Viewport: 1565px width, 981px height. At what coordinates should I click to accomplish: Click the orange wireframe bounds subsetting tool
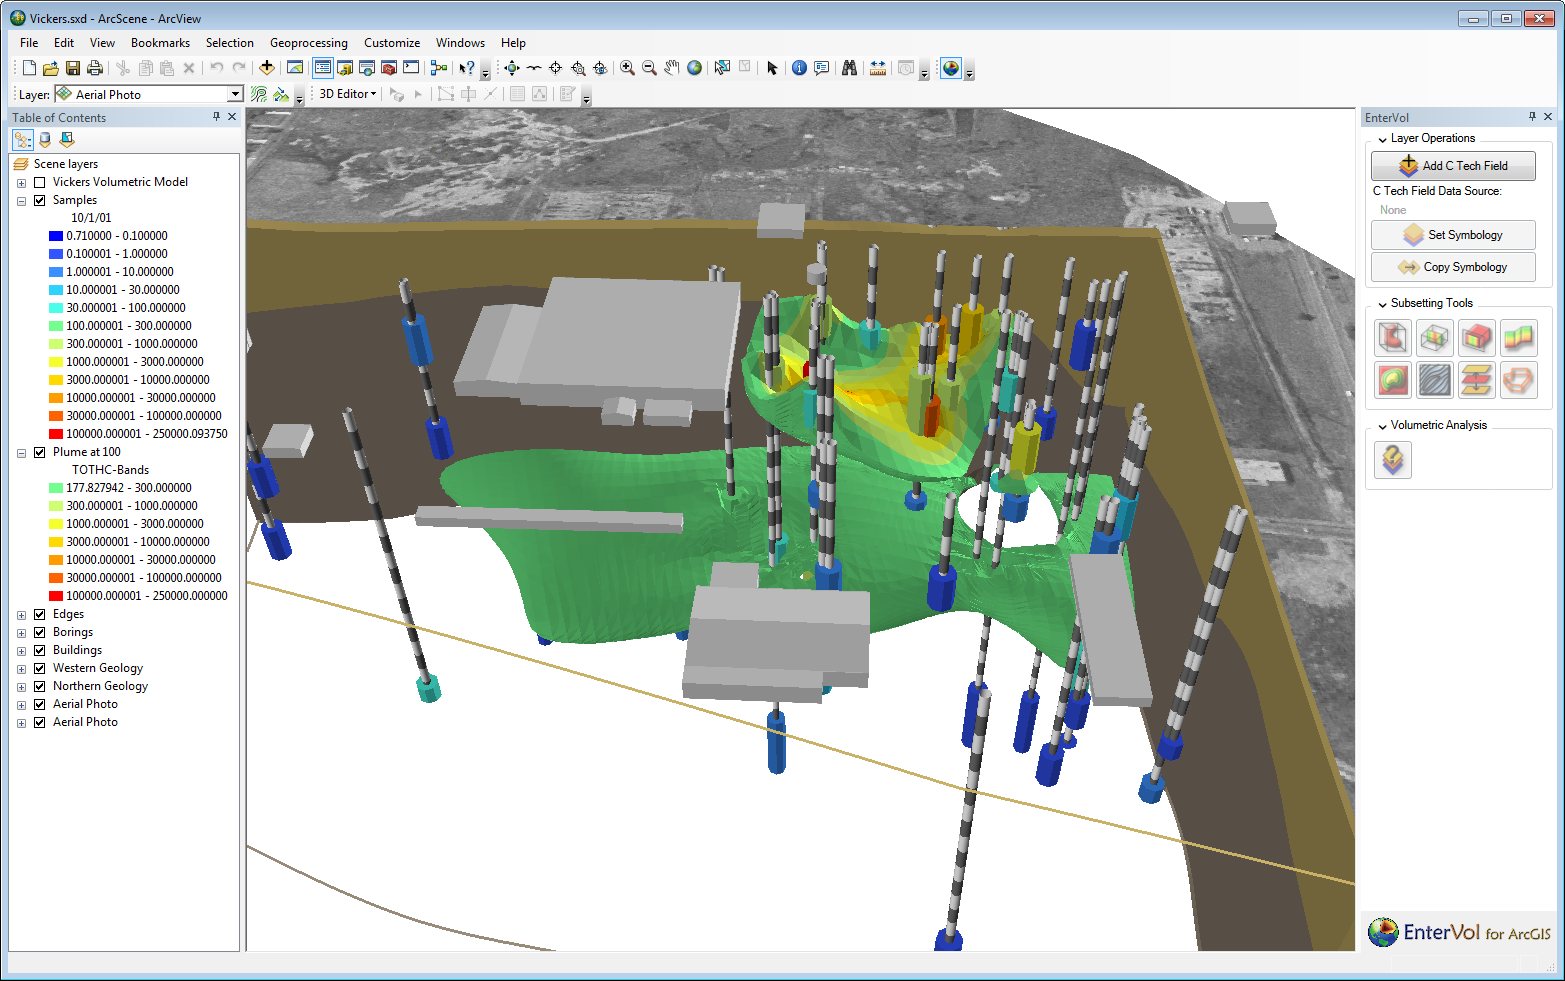(x=1519, y=380)
